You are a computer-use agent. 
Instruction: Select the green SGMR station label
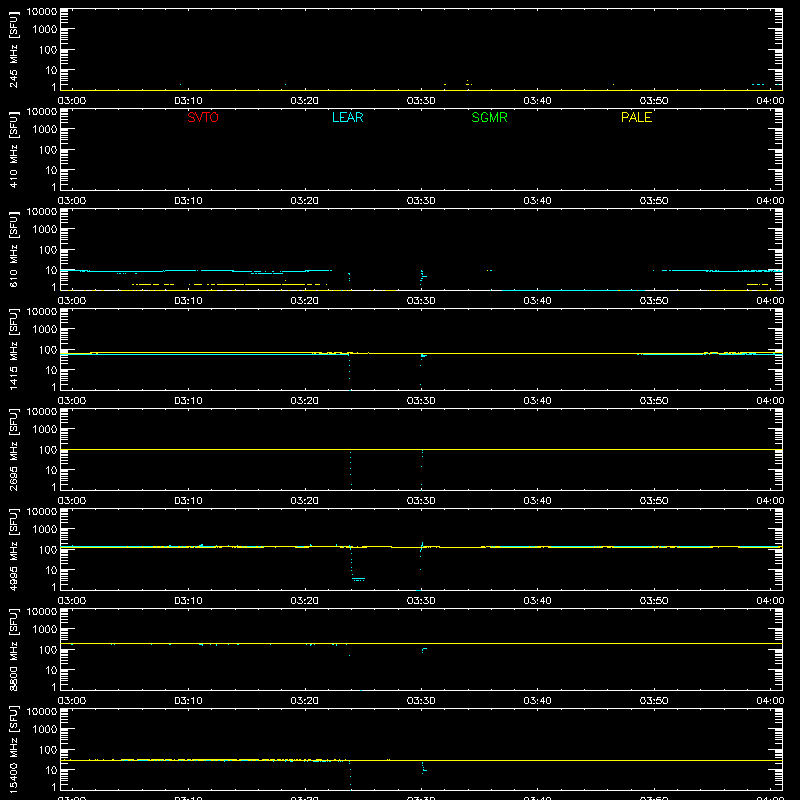pos(489,117)
